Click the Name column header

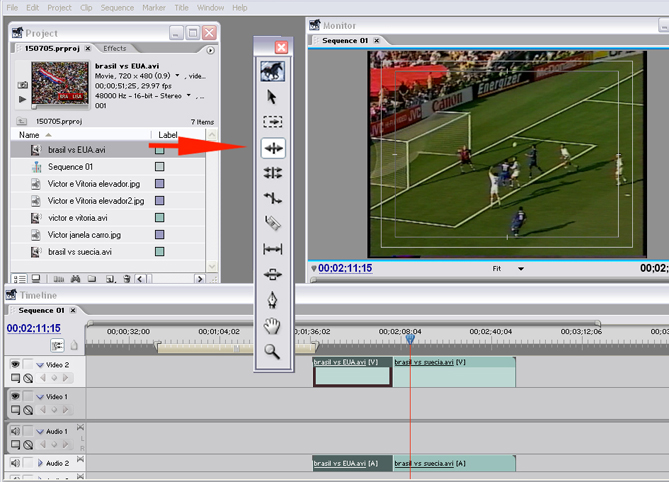tap(30, 134)
